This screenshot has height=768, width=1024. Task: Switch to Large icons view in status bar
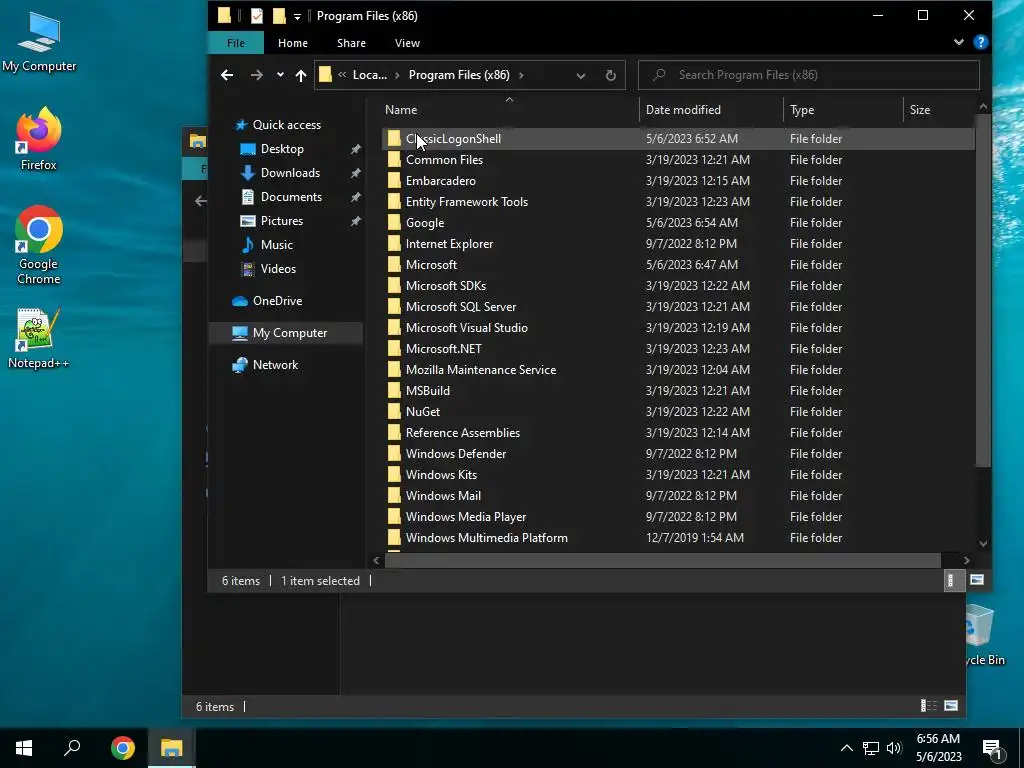(977, 581)
